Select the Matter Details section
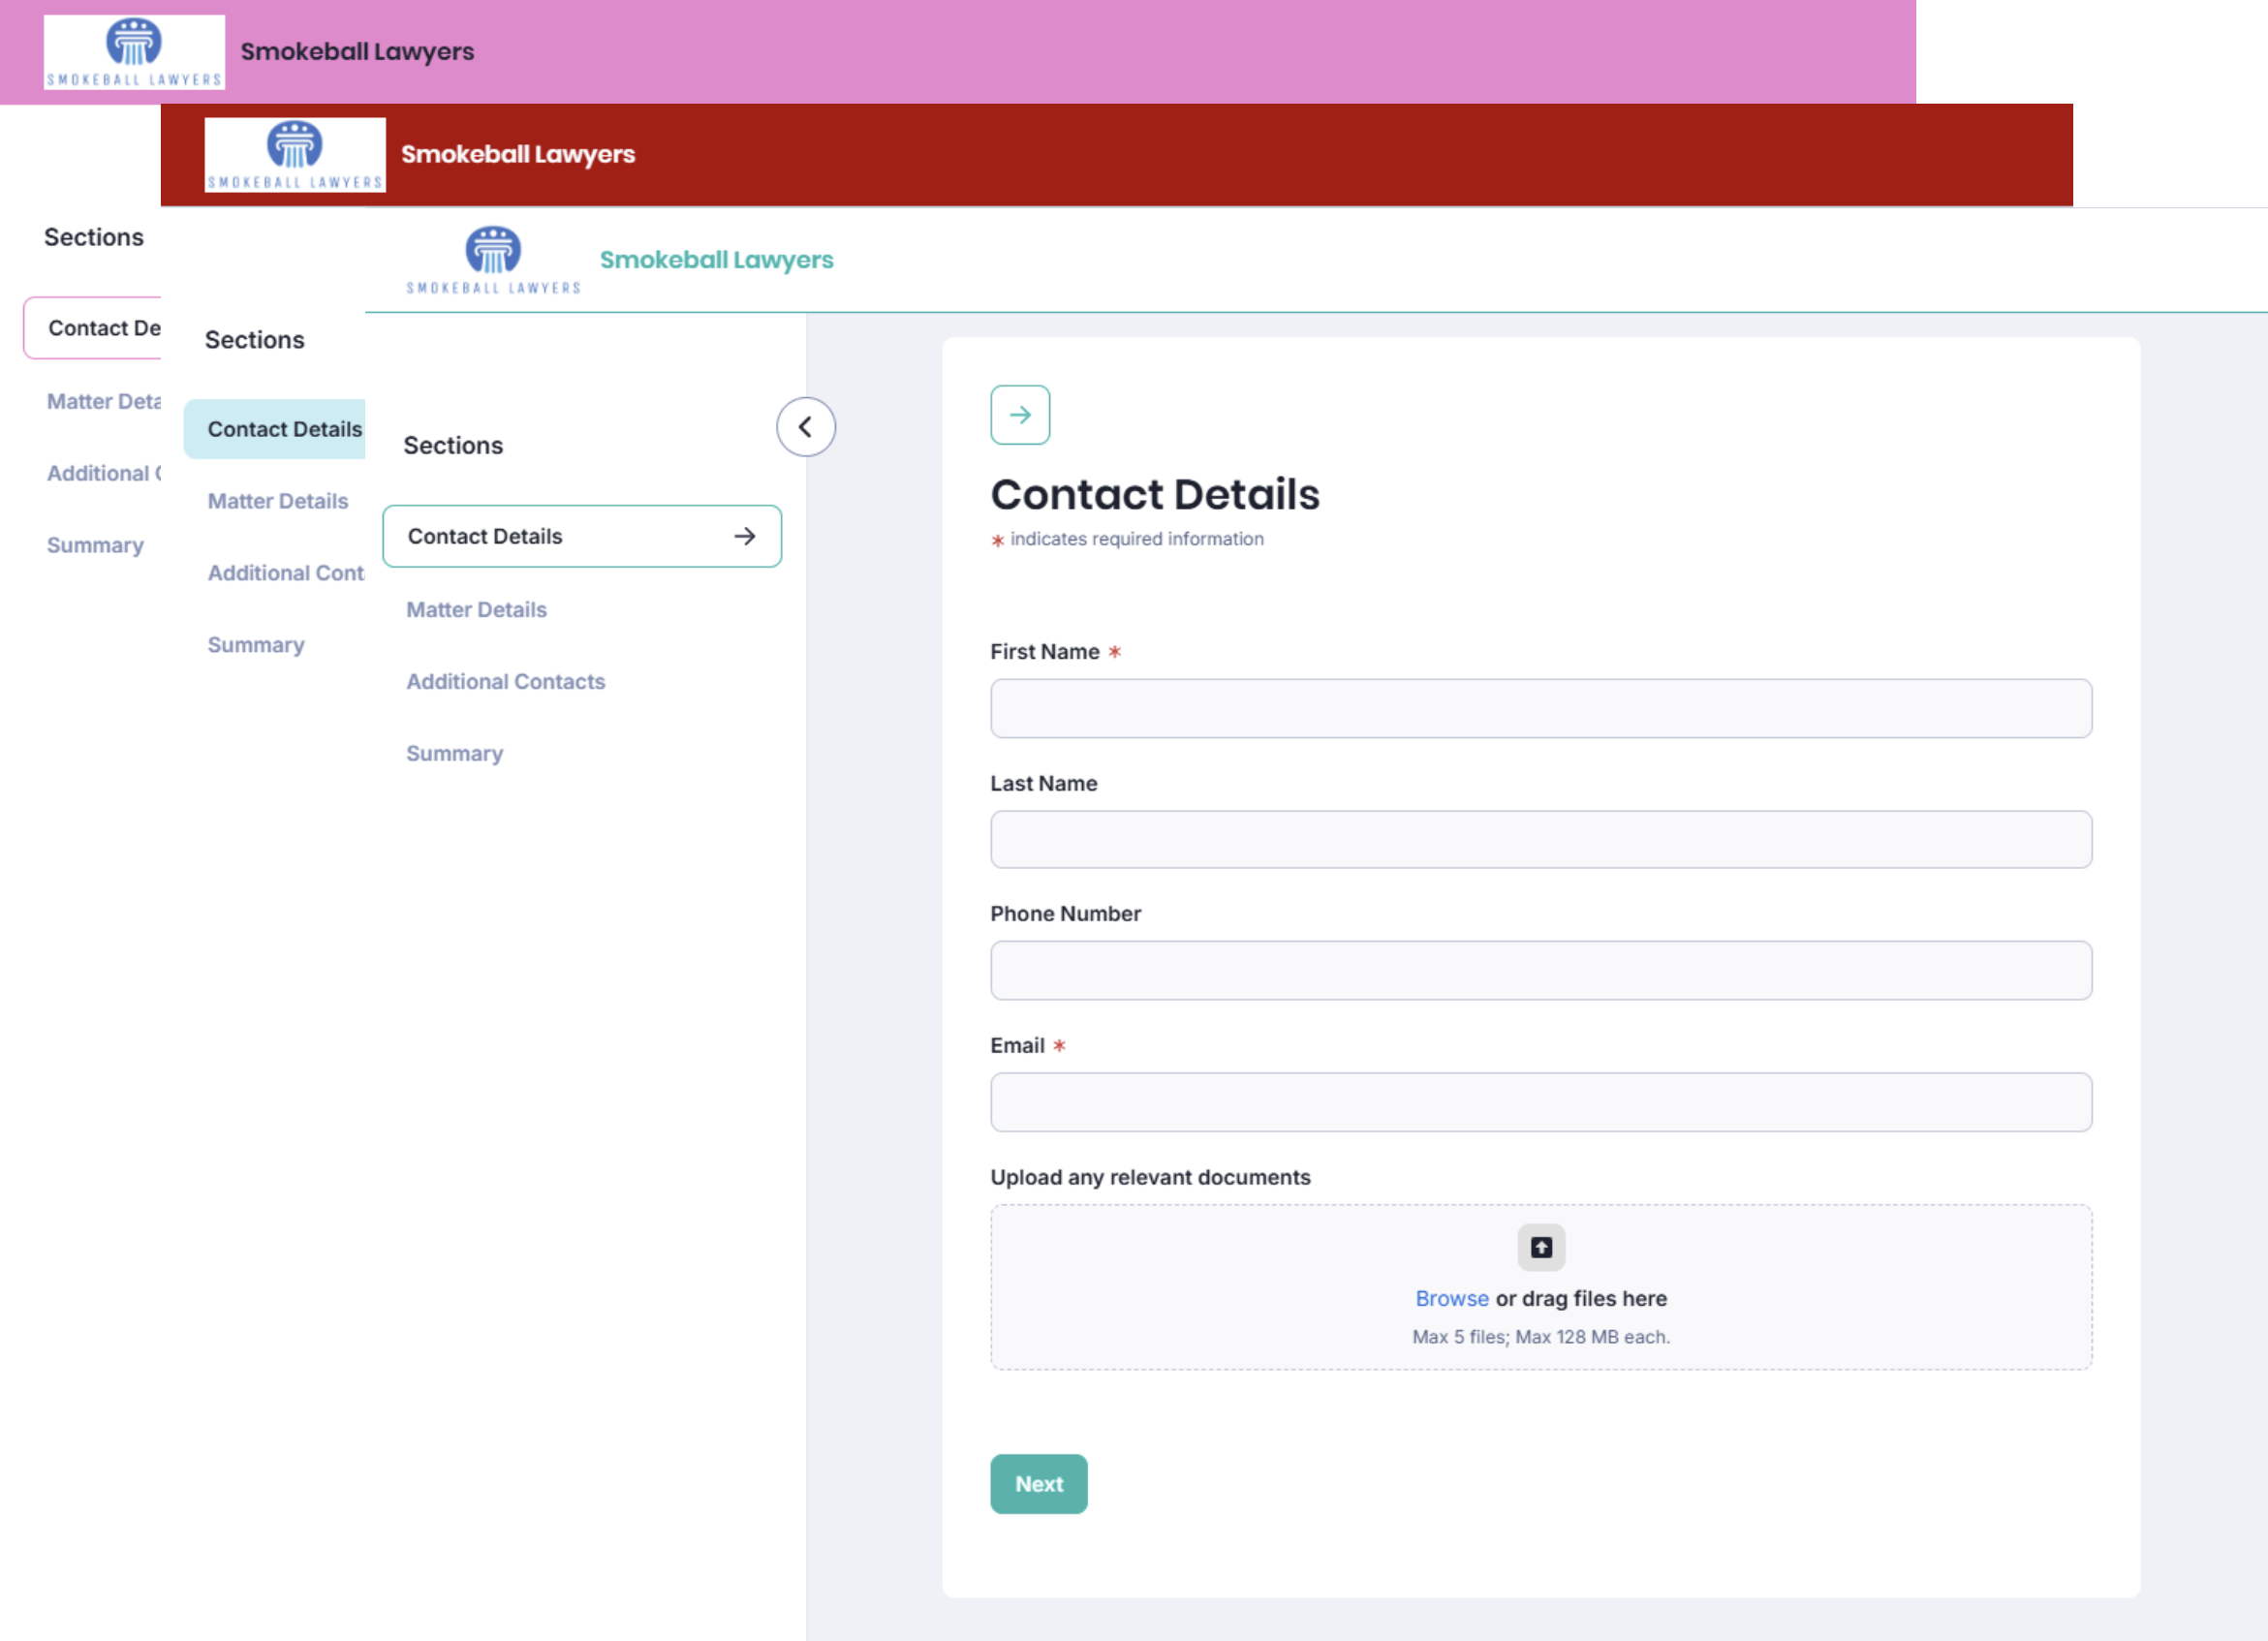This screenshot has width=2268, height=1641. pos(476,609)
